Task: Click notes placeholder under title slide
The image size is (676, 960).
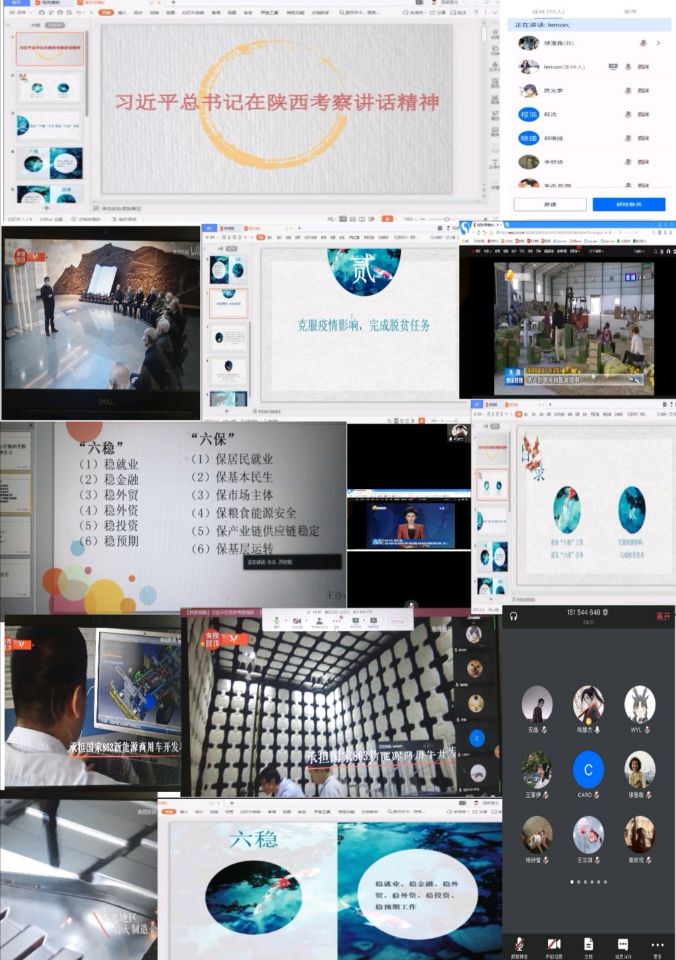Action: [119, 209]
